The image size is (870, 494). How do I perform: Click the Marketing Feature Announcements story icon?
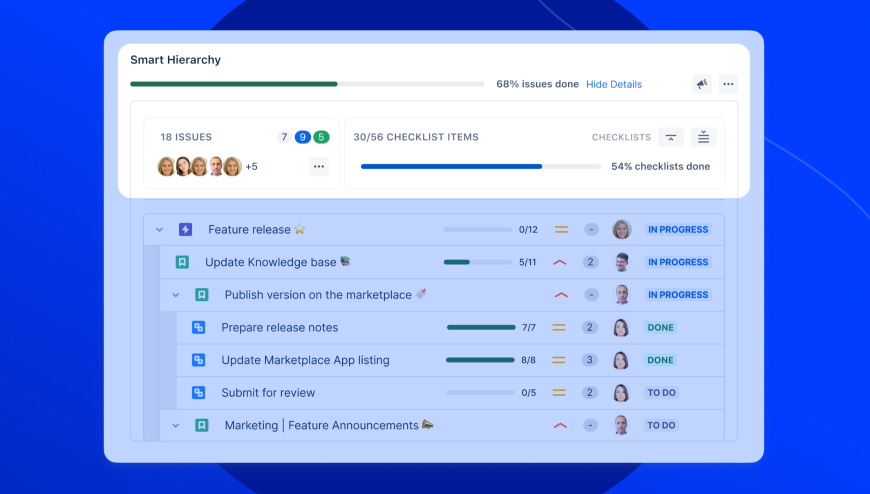coord(201,426)
